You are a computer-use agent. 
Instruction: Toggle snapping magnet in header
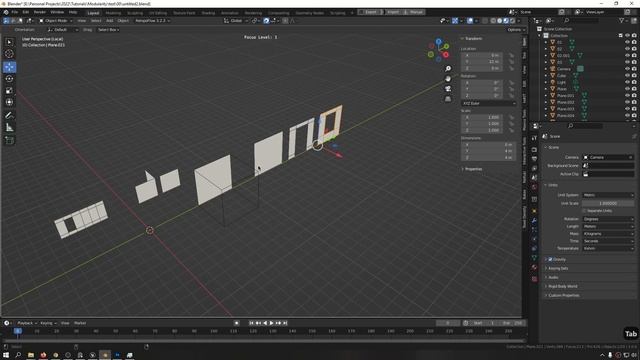point(266,20)
